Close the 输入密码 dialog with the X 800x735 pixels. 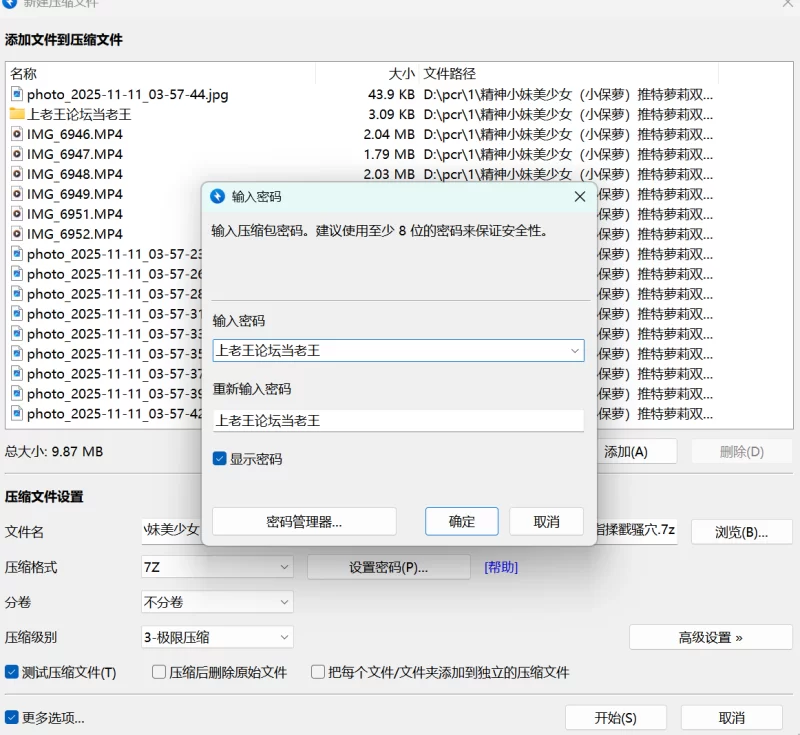[579, 197]
